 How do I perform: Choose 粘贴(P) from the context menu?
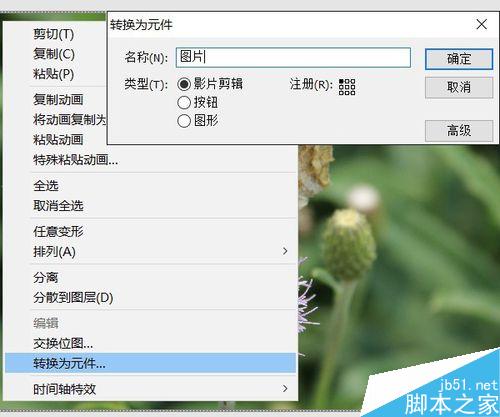pyautogui.click(x=55, y=74)
